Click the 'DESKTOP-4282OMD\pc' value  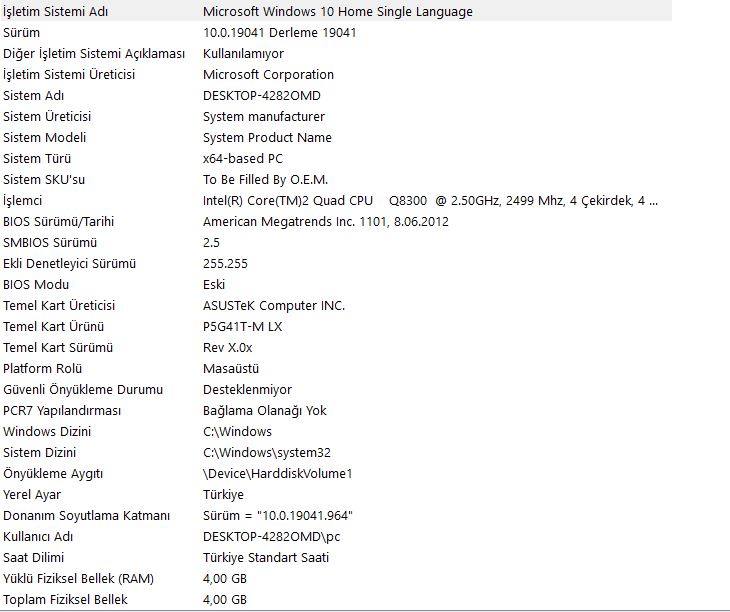[x=271, y=537]
